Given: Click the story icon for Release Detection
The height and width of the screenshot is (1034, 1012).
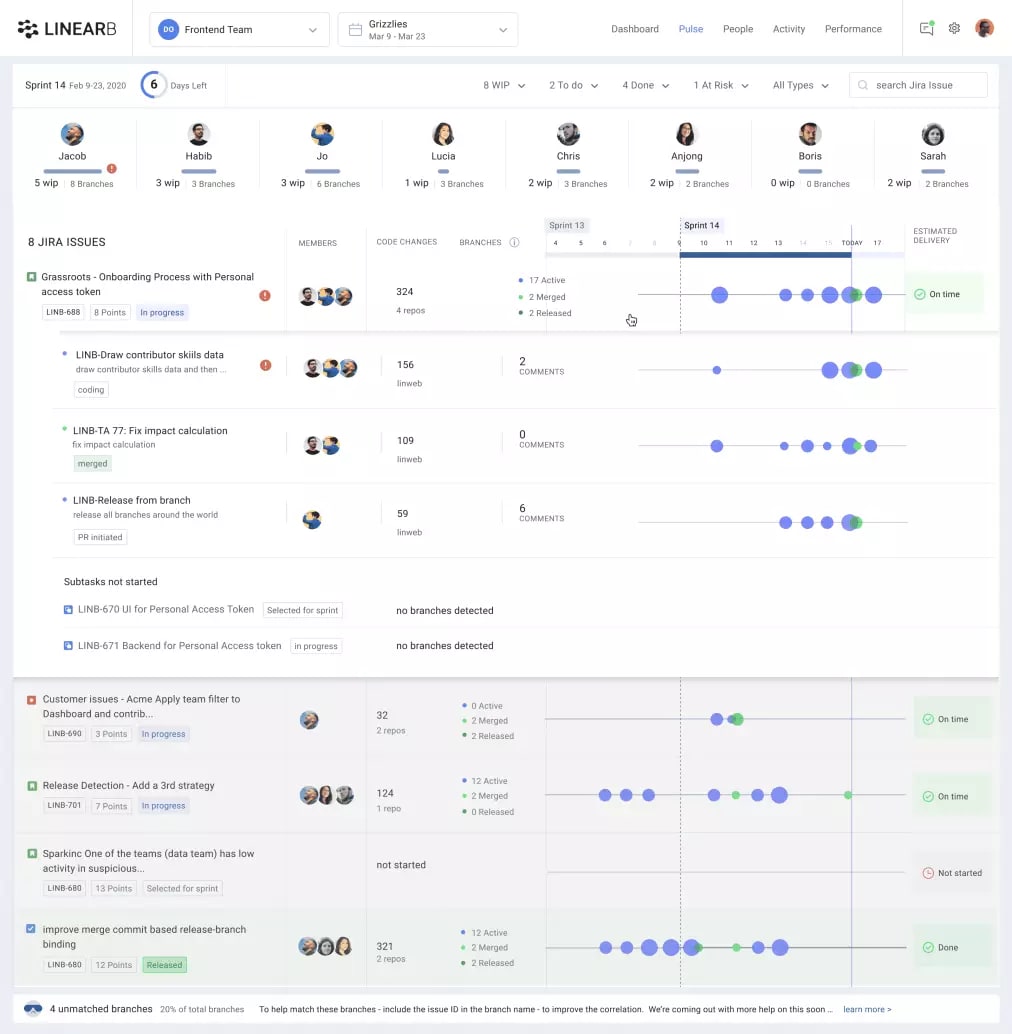Looking at the screenshot, I should (32, 786).
